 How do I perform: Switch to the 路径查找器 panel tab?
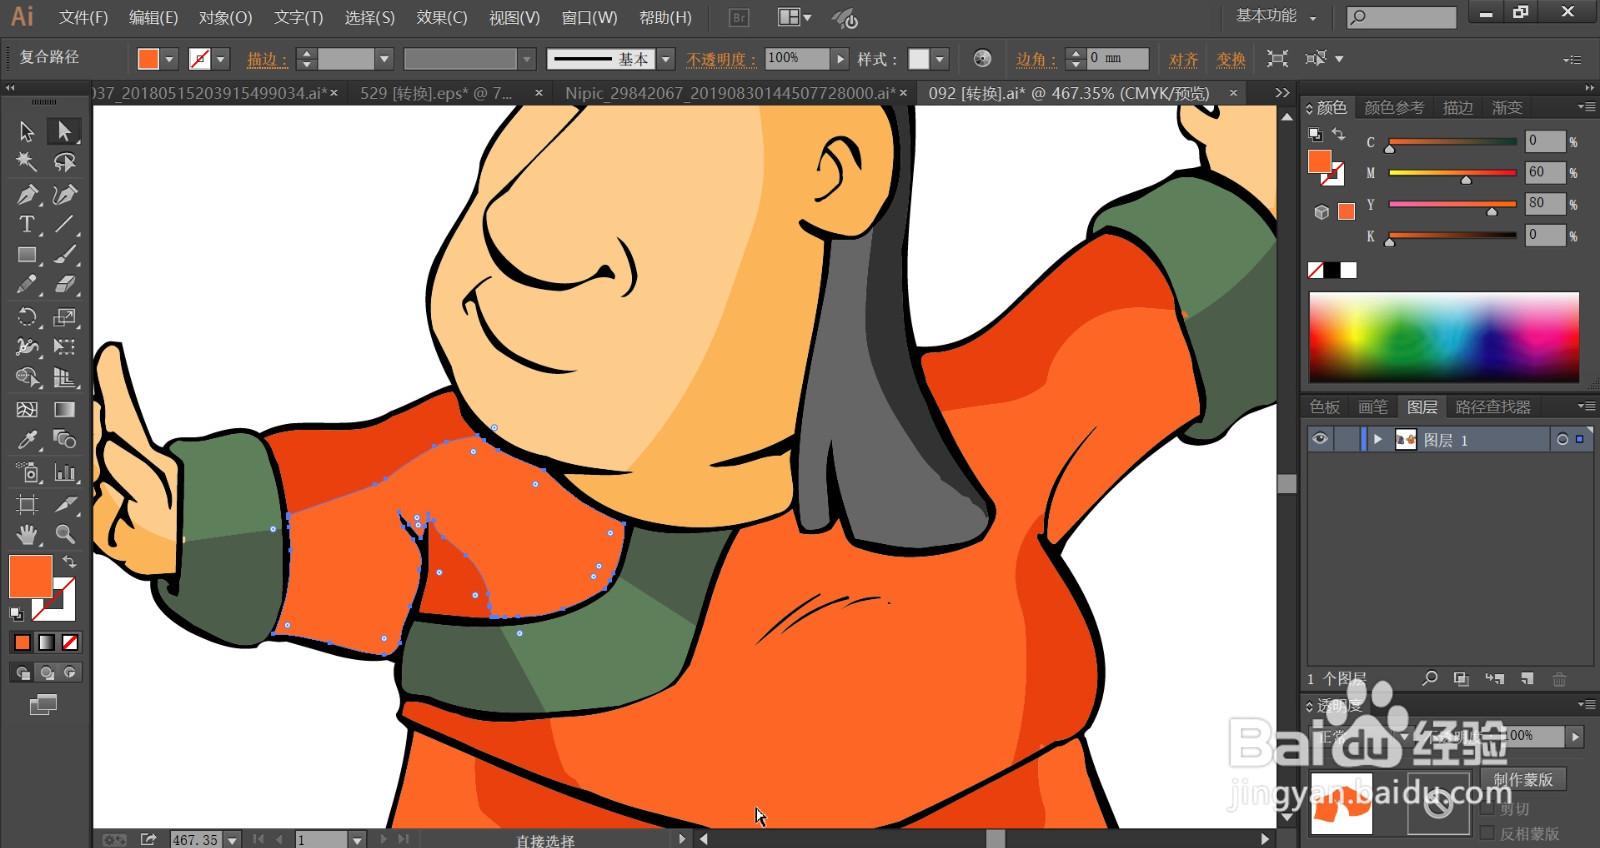click(x=1493, y=407)
